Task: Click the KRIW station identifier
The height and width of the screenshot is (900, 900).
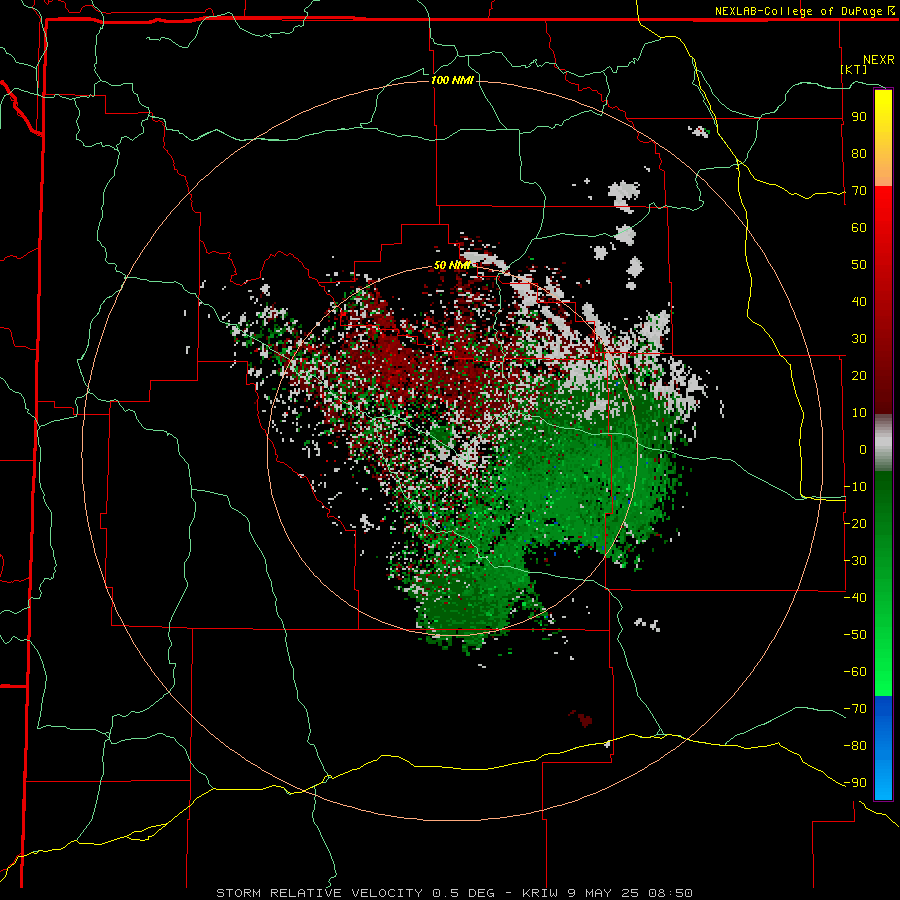Action: 542,893
